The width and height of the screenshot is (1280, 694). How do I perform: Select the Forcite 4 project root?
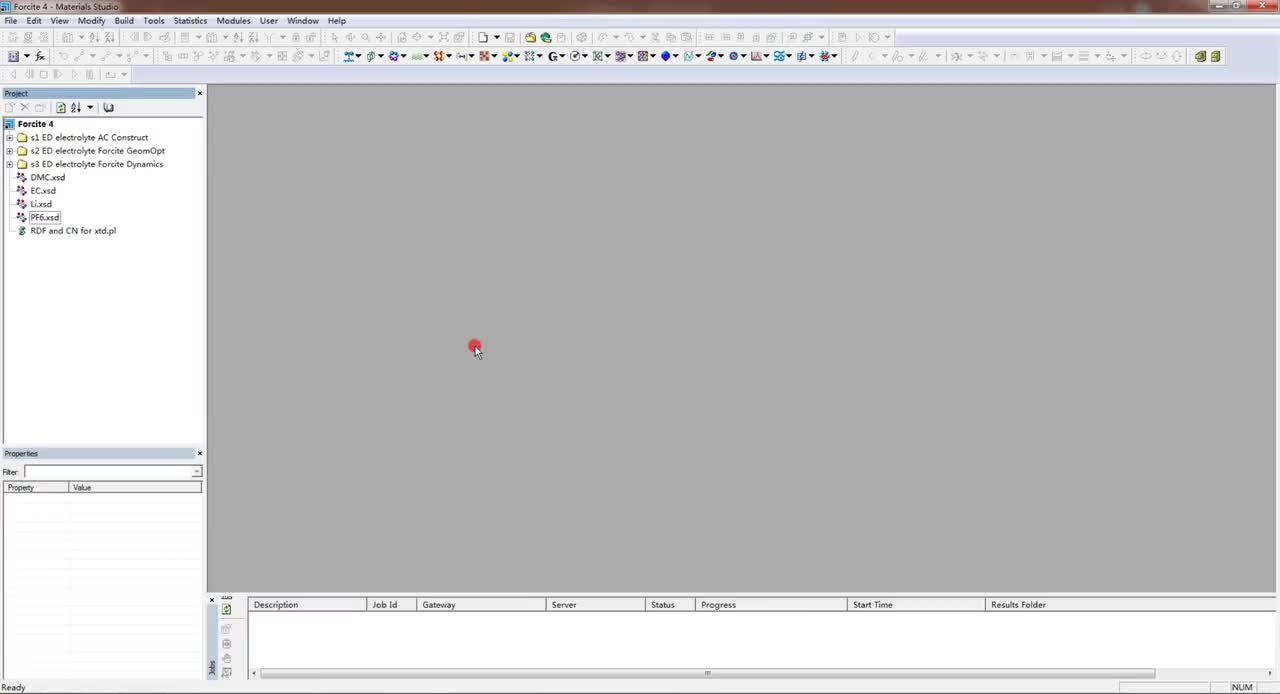point(35,124)
